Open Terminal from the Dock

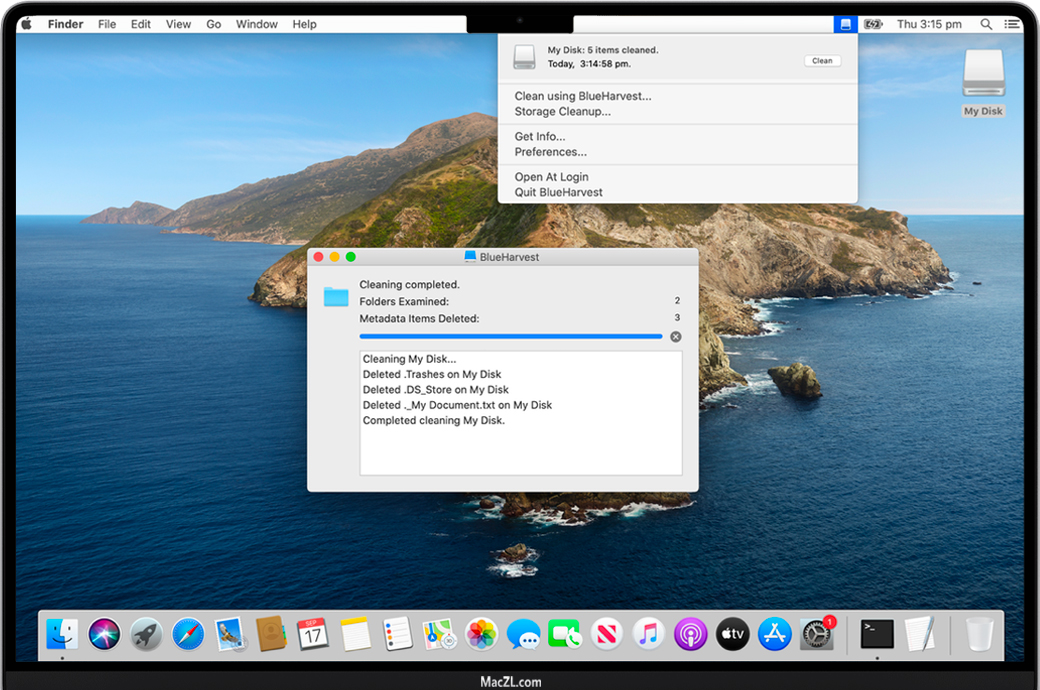(877, 633)
